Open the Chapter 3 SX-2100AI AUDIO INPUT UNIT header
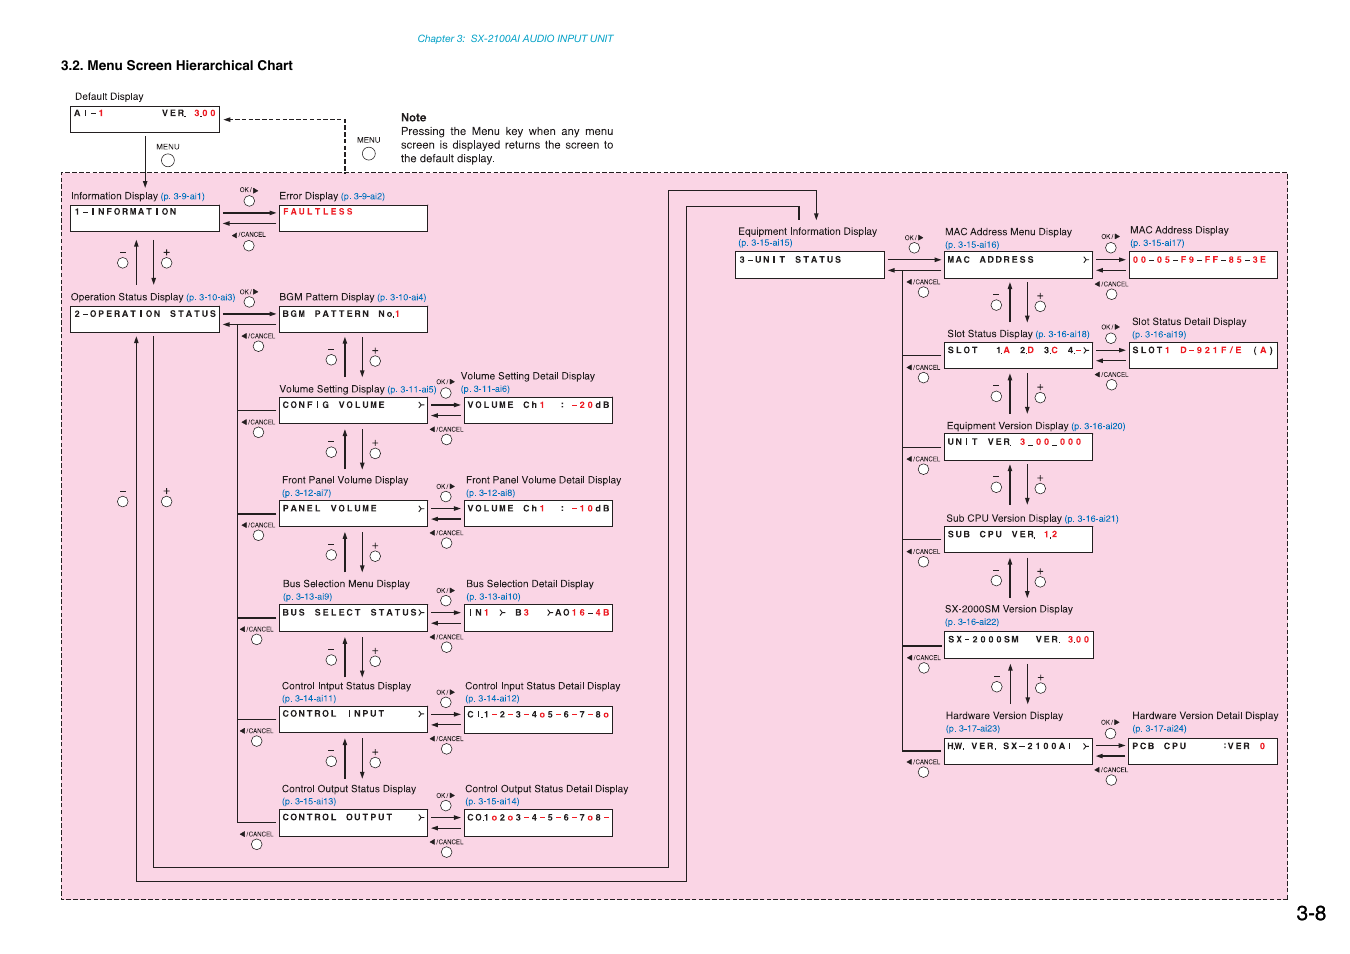 click(x=515, y=39)
